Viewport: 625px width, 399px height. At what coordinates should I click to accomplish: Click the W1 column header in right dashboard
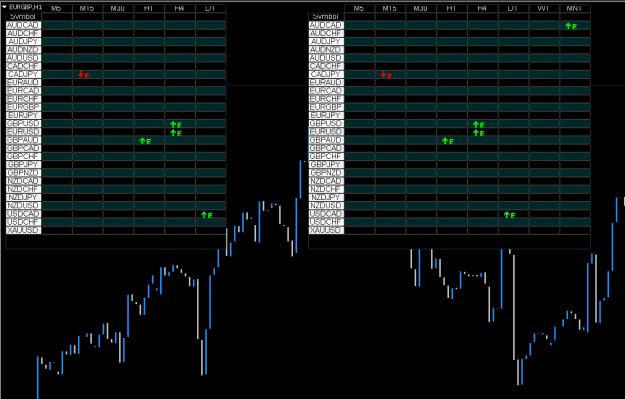(x=544, y=8)
